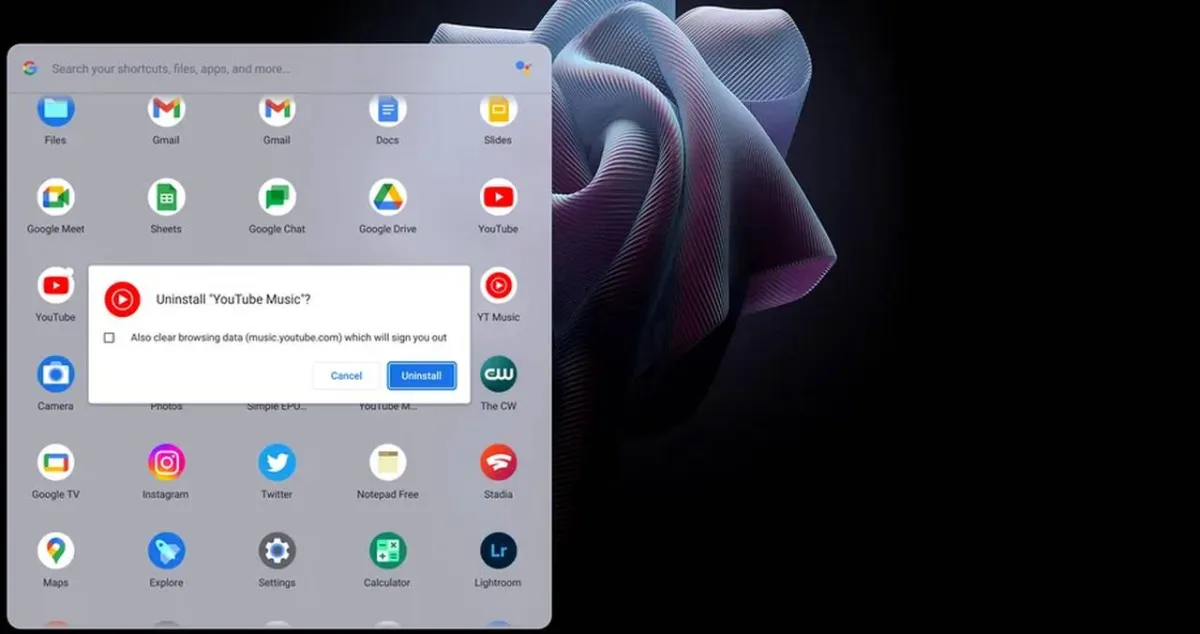Launch Notepad Free
The image size is (1200, 634).
[387, 463]
